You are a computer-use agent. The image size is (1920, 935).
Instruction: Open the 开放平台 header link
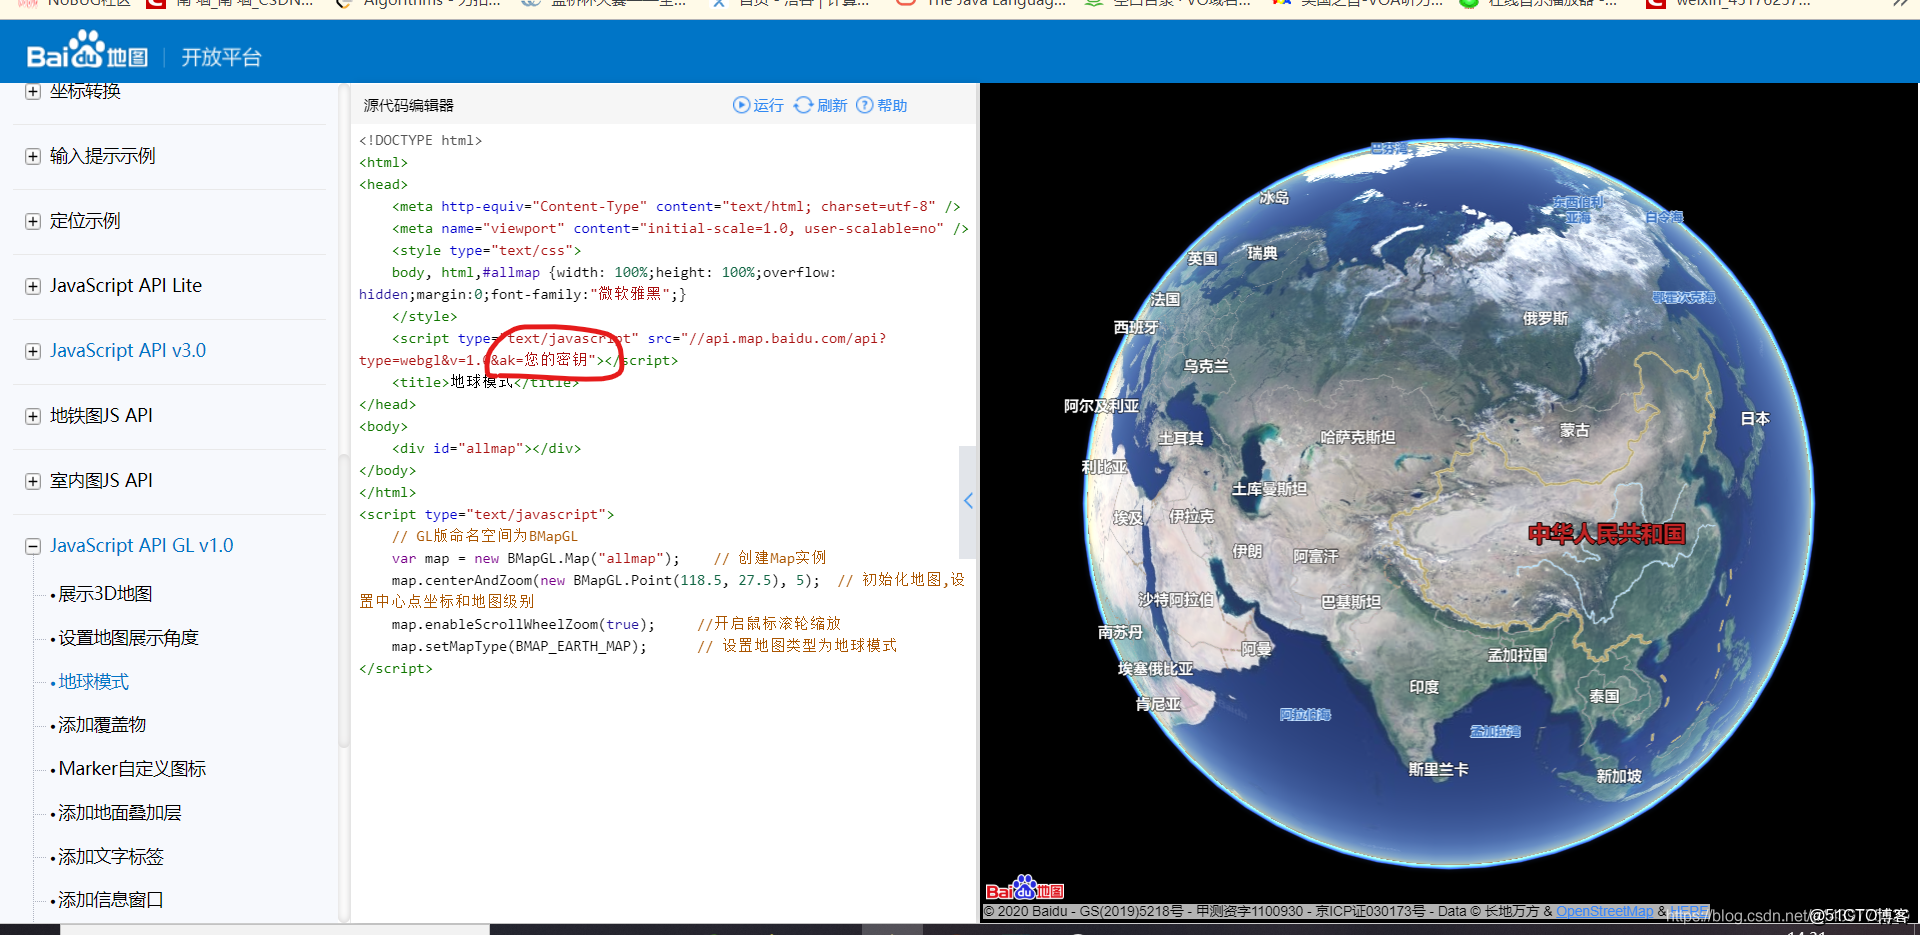point(221,58)
